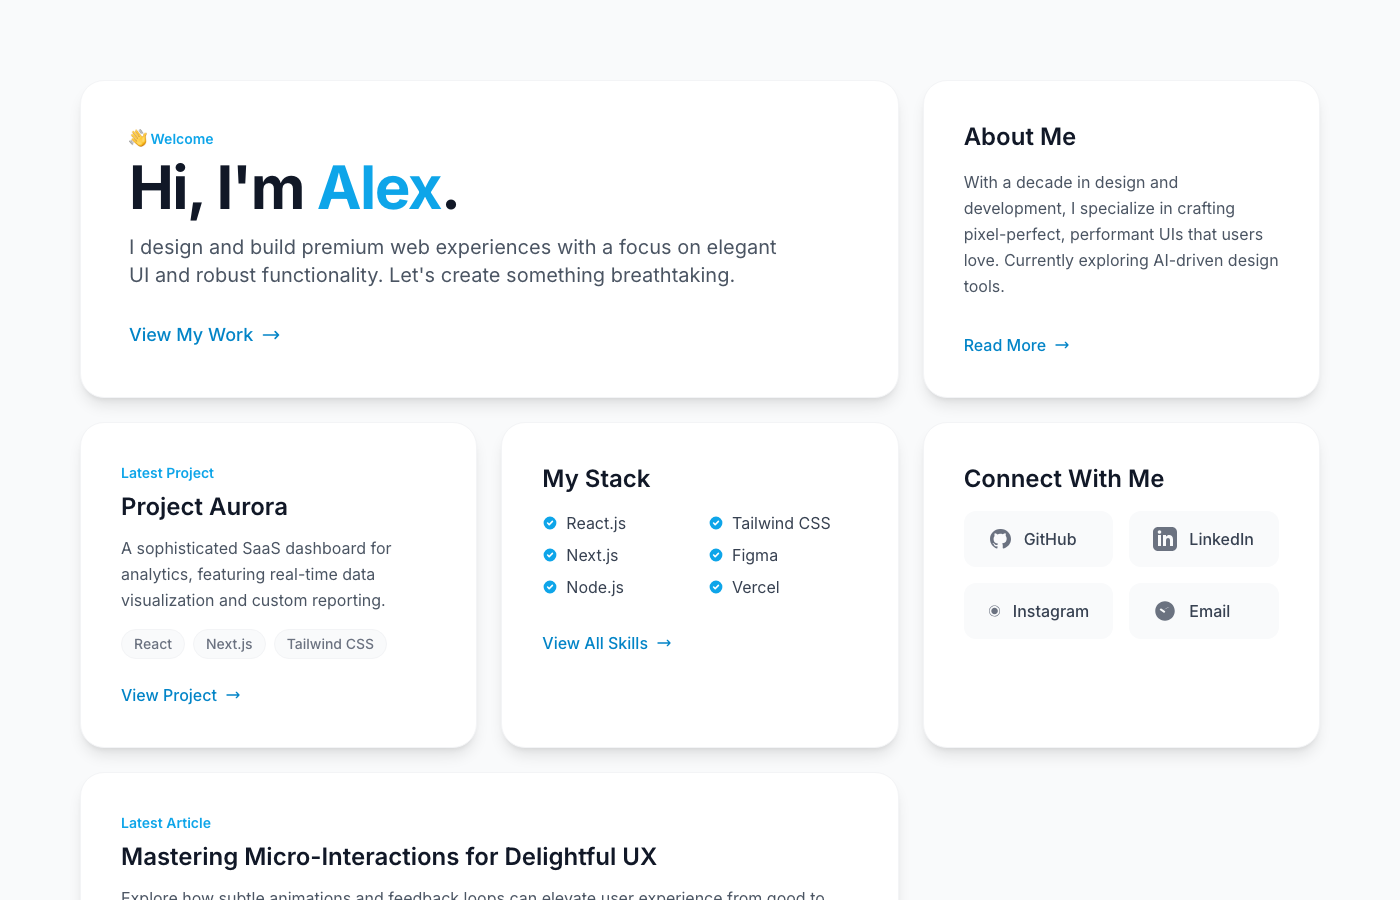1400x900 pixels.
Task: Open the View My Work link
Action: click(x=192, y=335)
